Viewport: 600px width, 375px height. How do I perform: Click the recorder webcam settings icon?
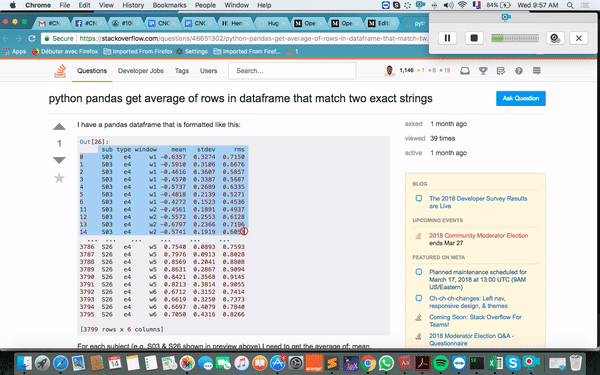click(555, 38)
